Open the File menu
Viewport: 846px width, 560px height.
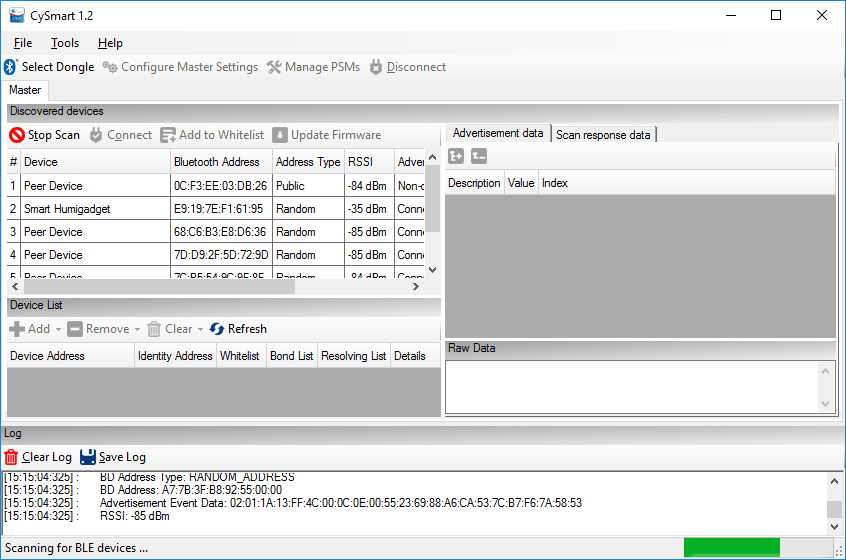click(23, 43)
